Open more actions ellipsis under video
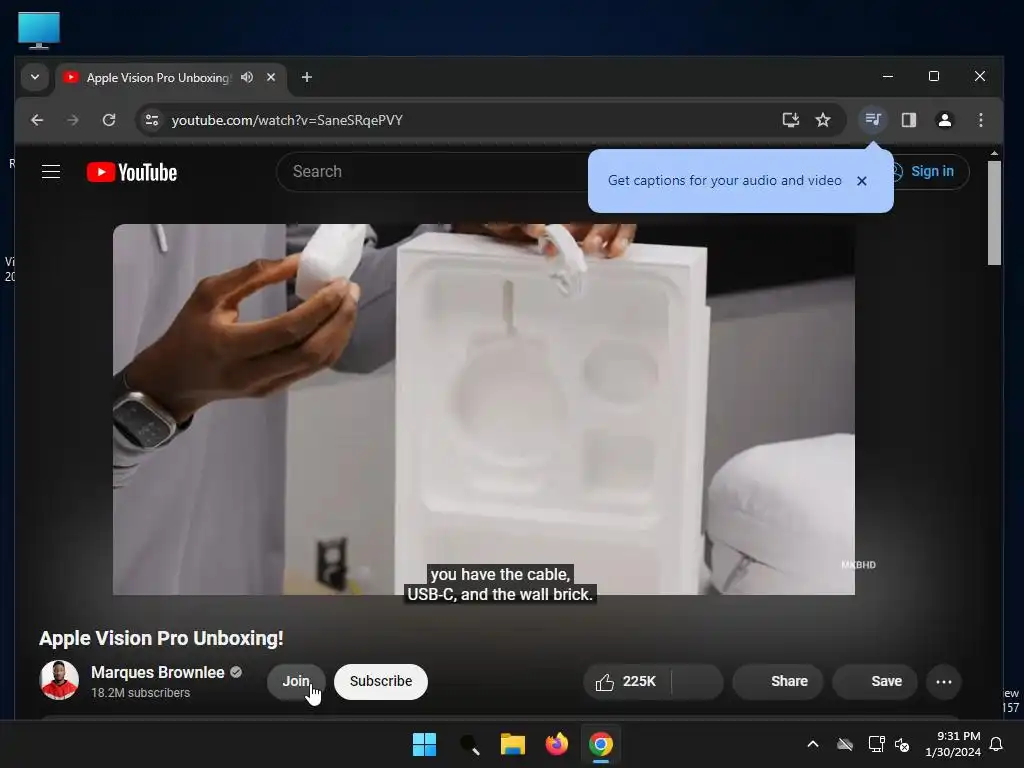 click(944, 682)
